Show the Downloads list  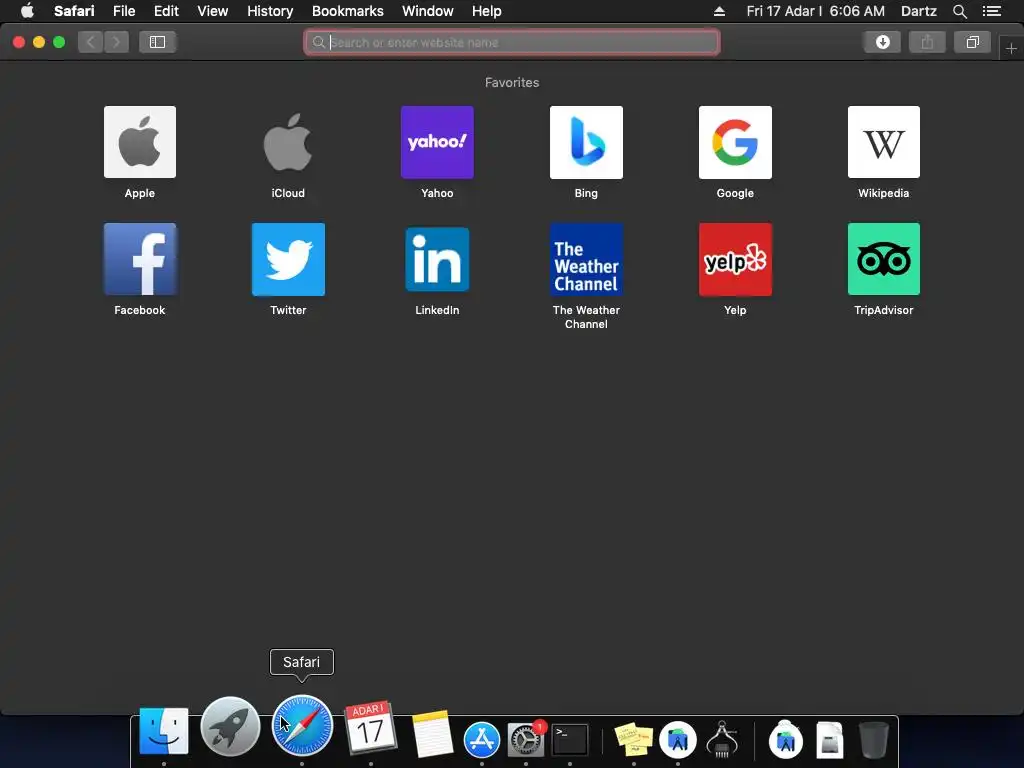[882, 42]
